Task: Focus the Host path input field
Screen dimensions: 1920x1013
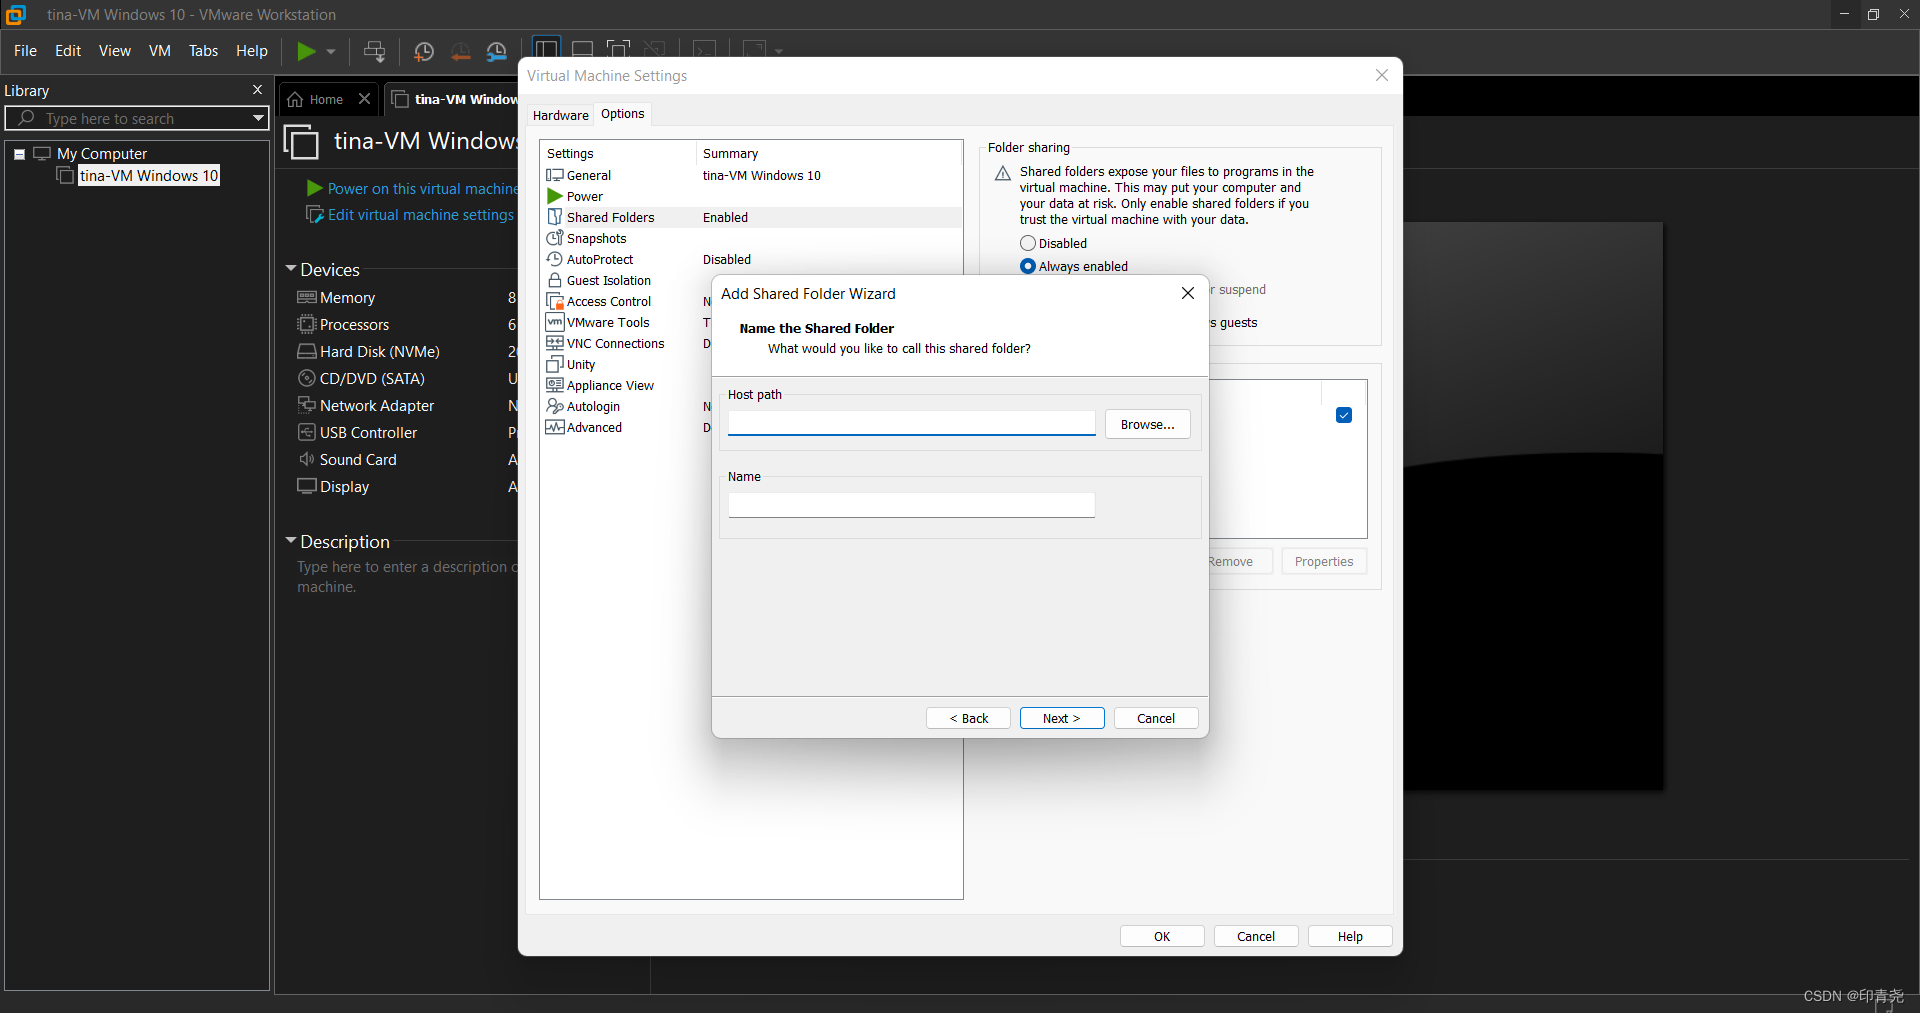Action: tap(912, 424)
